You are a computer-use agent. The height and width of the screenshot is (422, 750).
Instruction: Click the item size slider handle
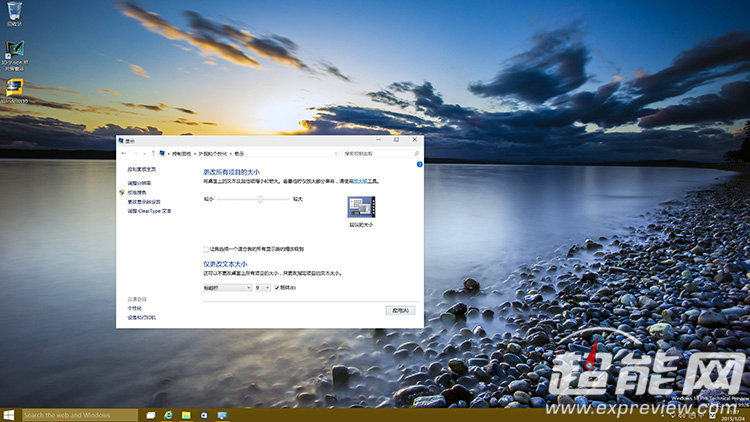pyautogui.click(x=260, y=200)
